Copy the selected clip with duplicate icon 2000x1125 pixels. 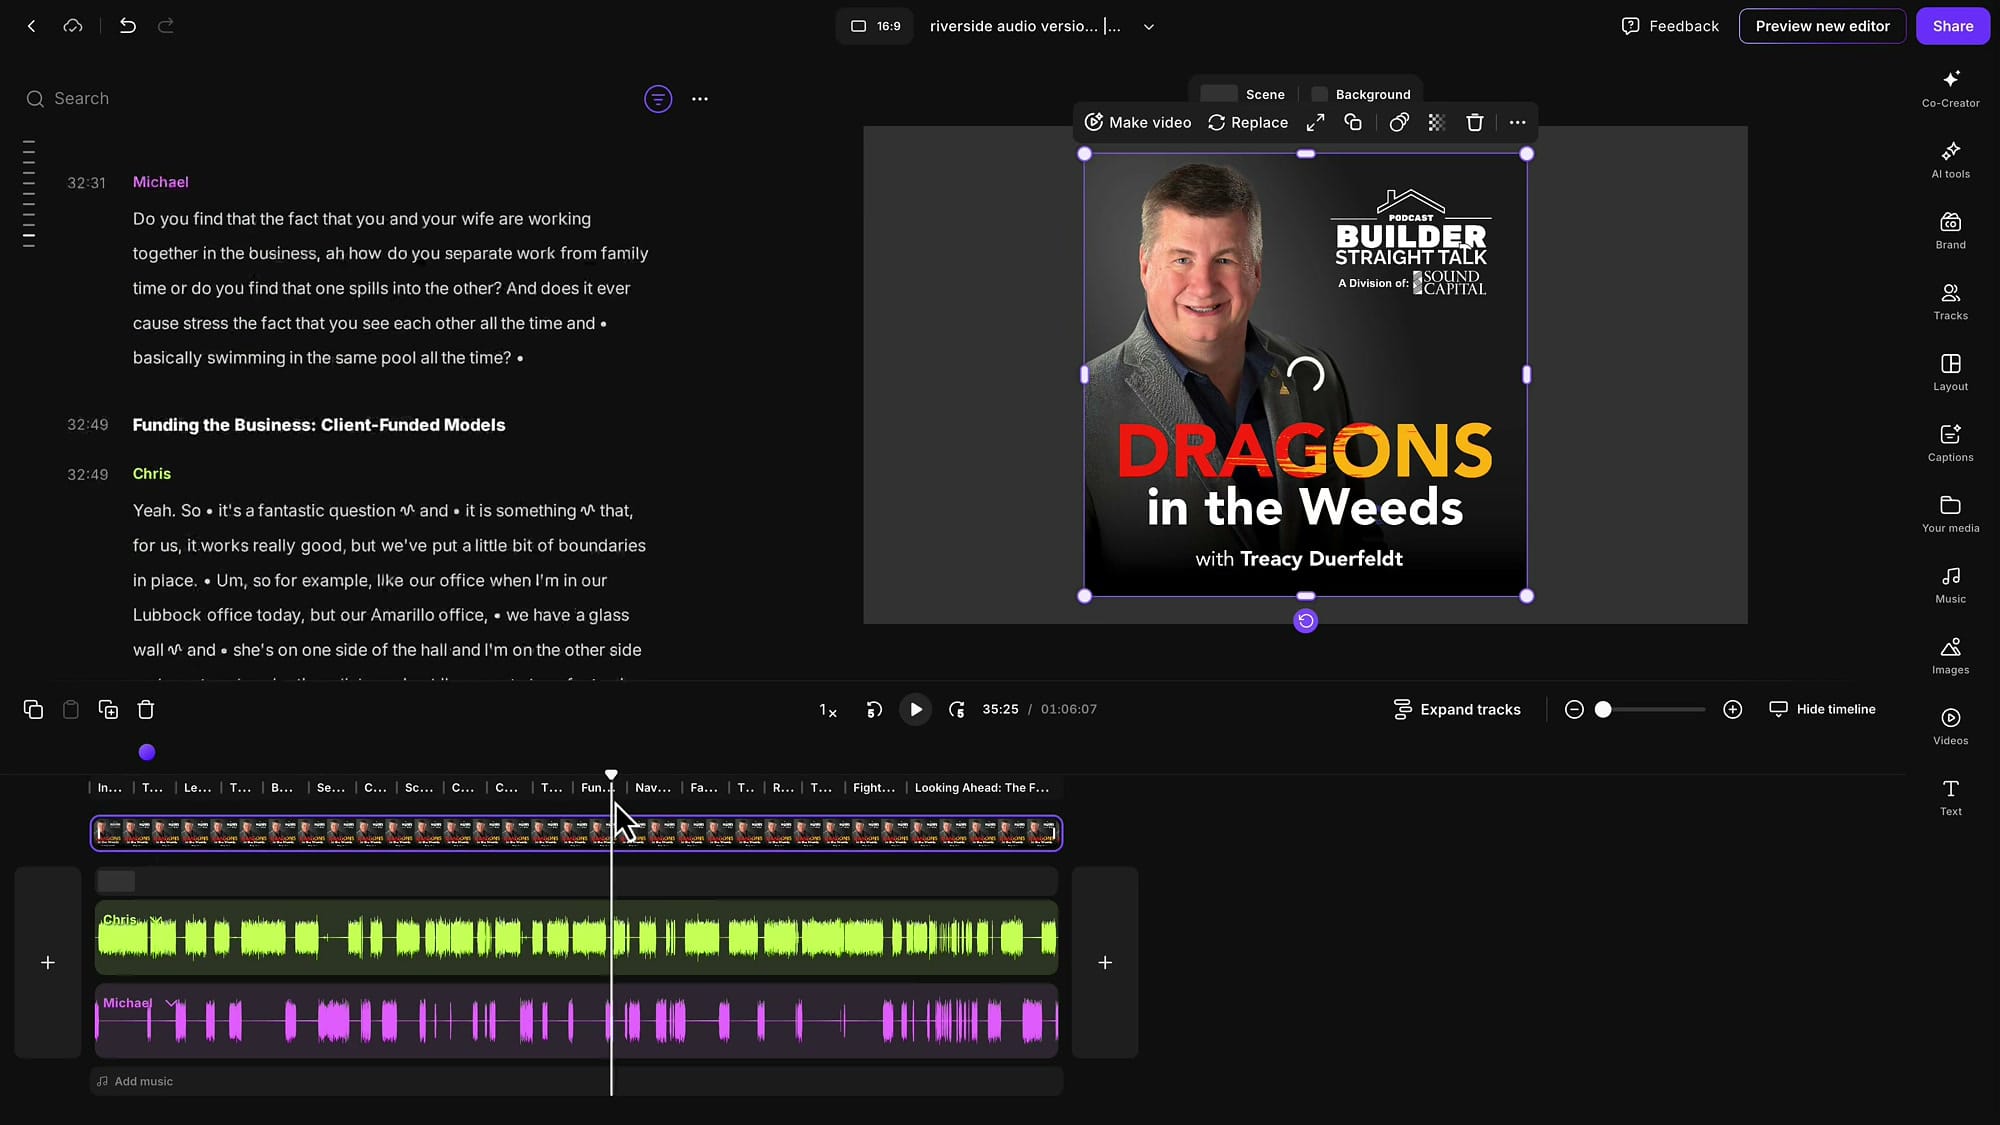click(1353, 122)
